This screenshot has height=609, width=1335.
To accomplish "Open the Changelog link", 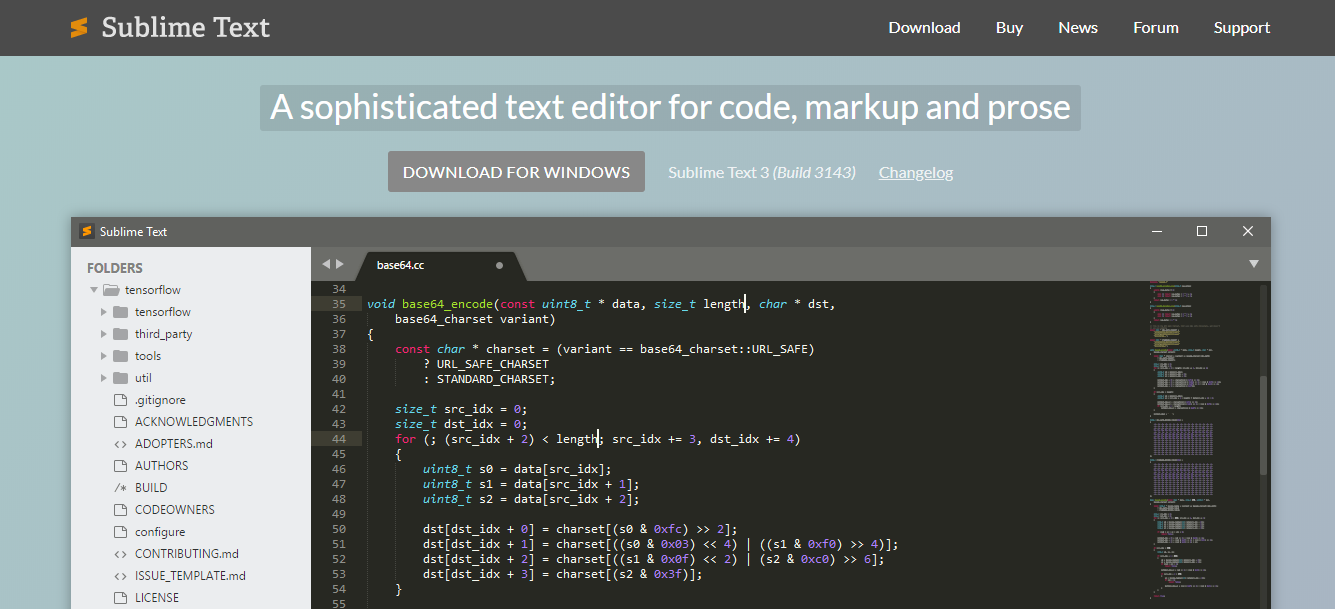I will 915,172.
